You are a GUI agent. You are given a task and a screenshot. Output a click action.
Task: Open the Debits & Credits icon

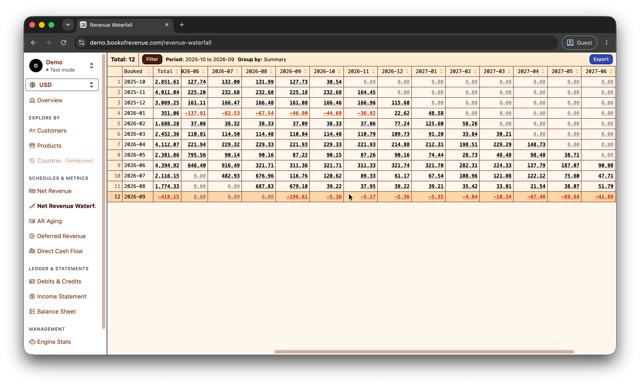click(x=32, y=282)
